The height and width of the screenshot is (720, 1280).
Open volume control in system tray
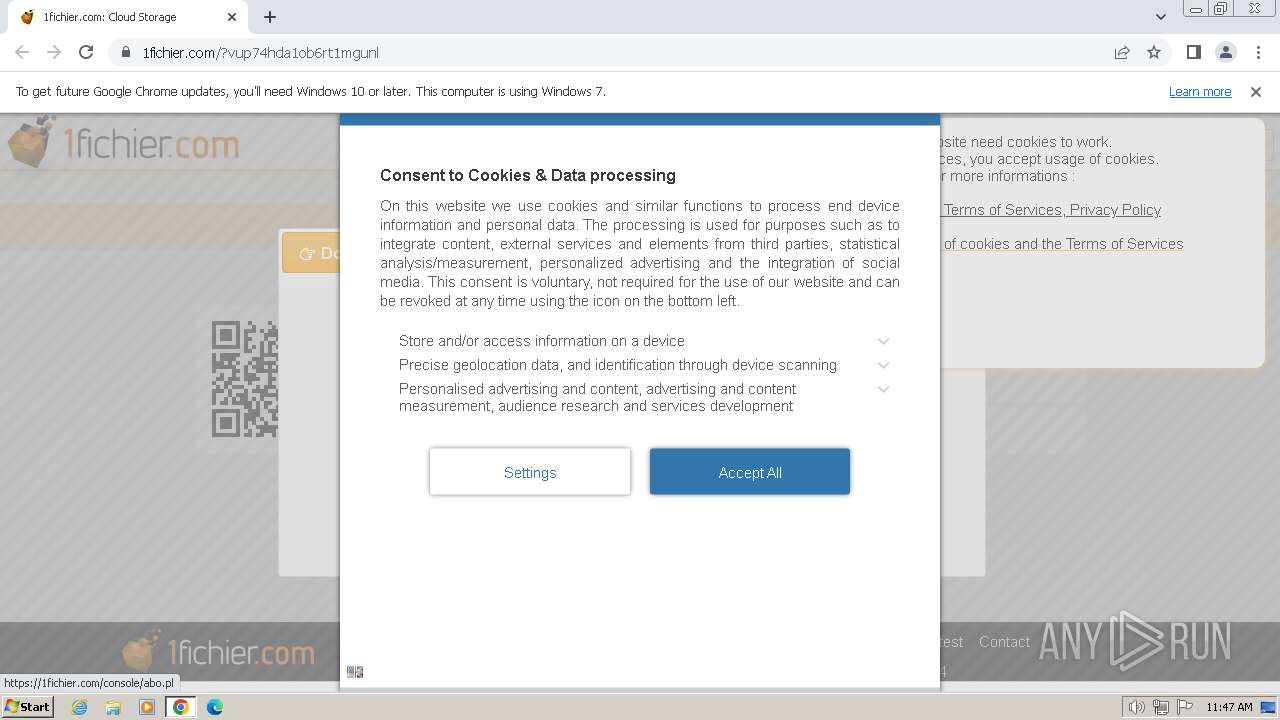(1137, 707)
